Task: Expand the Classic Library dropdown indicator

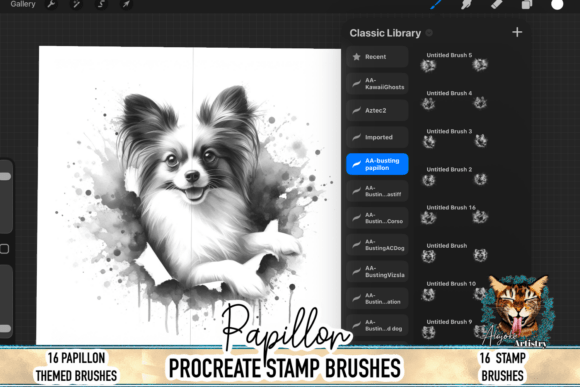Action: (429, 33)
